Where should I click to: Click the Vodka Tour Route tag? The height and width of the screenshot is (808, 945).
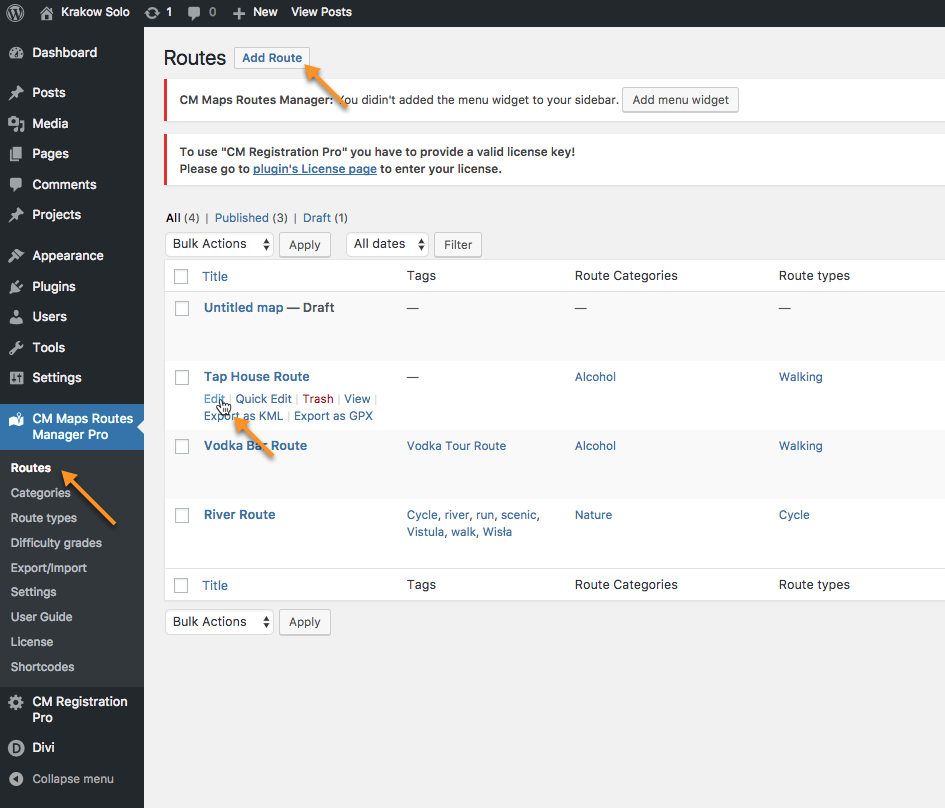click(x=456, y=446)
